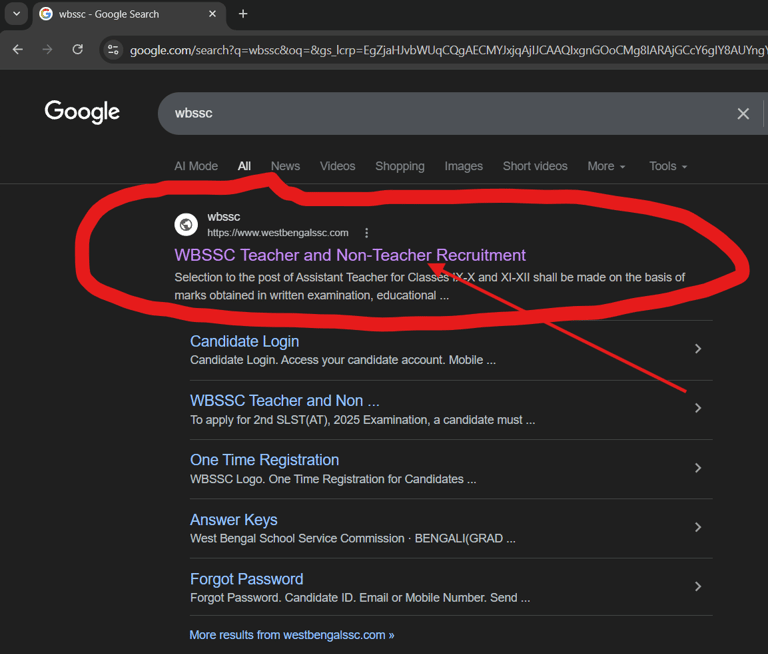Click chevron on Candidate Login row
Viewport: 768px width, 654px height.
[x=698, y=349]
